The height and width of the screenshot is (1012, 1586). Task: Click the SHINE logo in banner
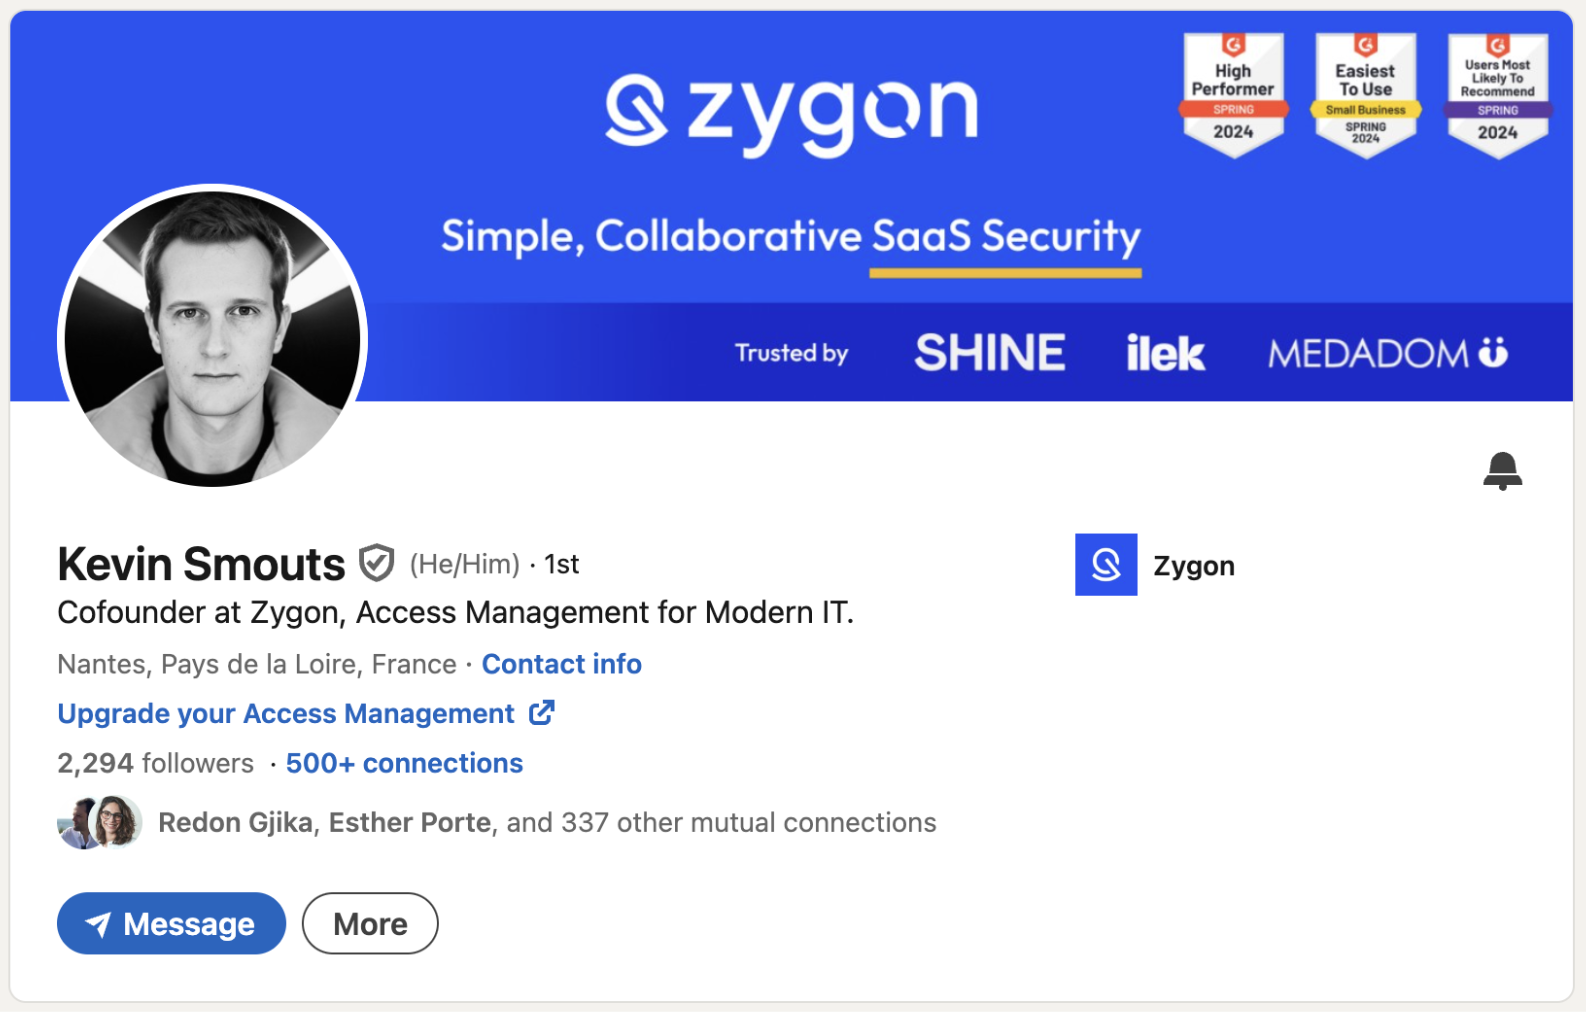click(x=990, y=353)
